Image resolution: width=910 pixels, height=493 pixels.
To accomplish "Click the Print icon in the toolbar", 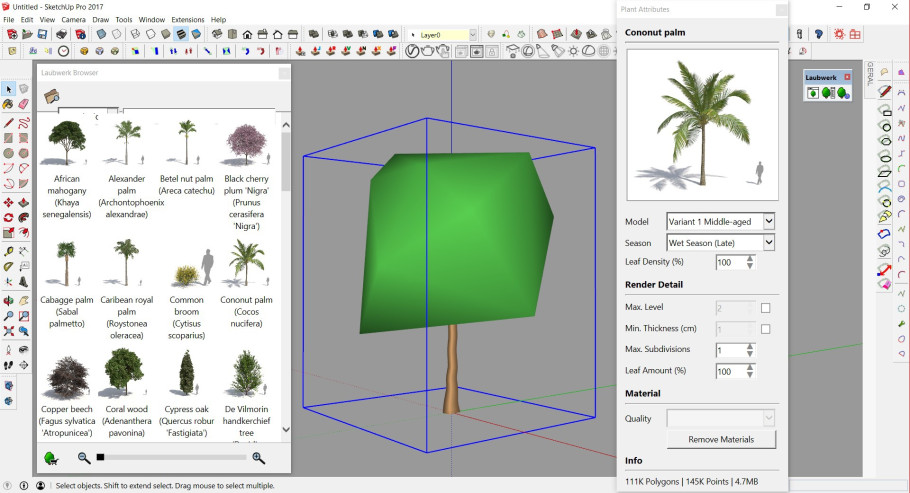I will tap(62, 34).
